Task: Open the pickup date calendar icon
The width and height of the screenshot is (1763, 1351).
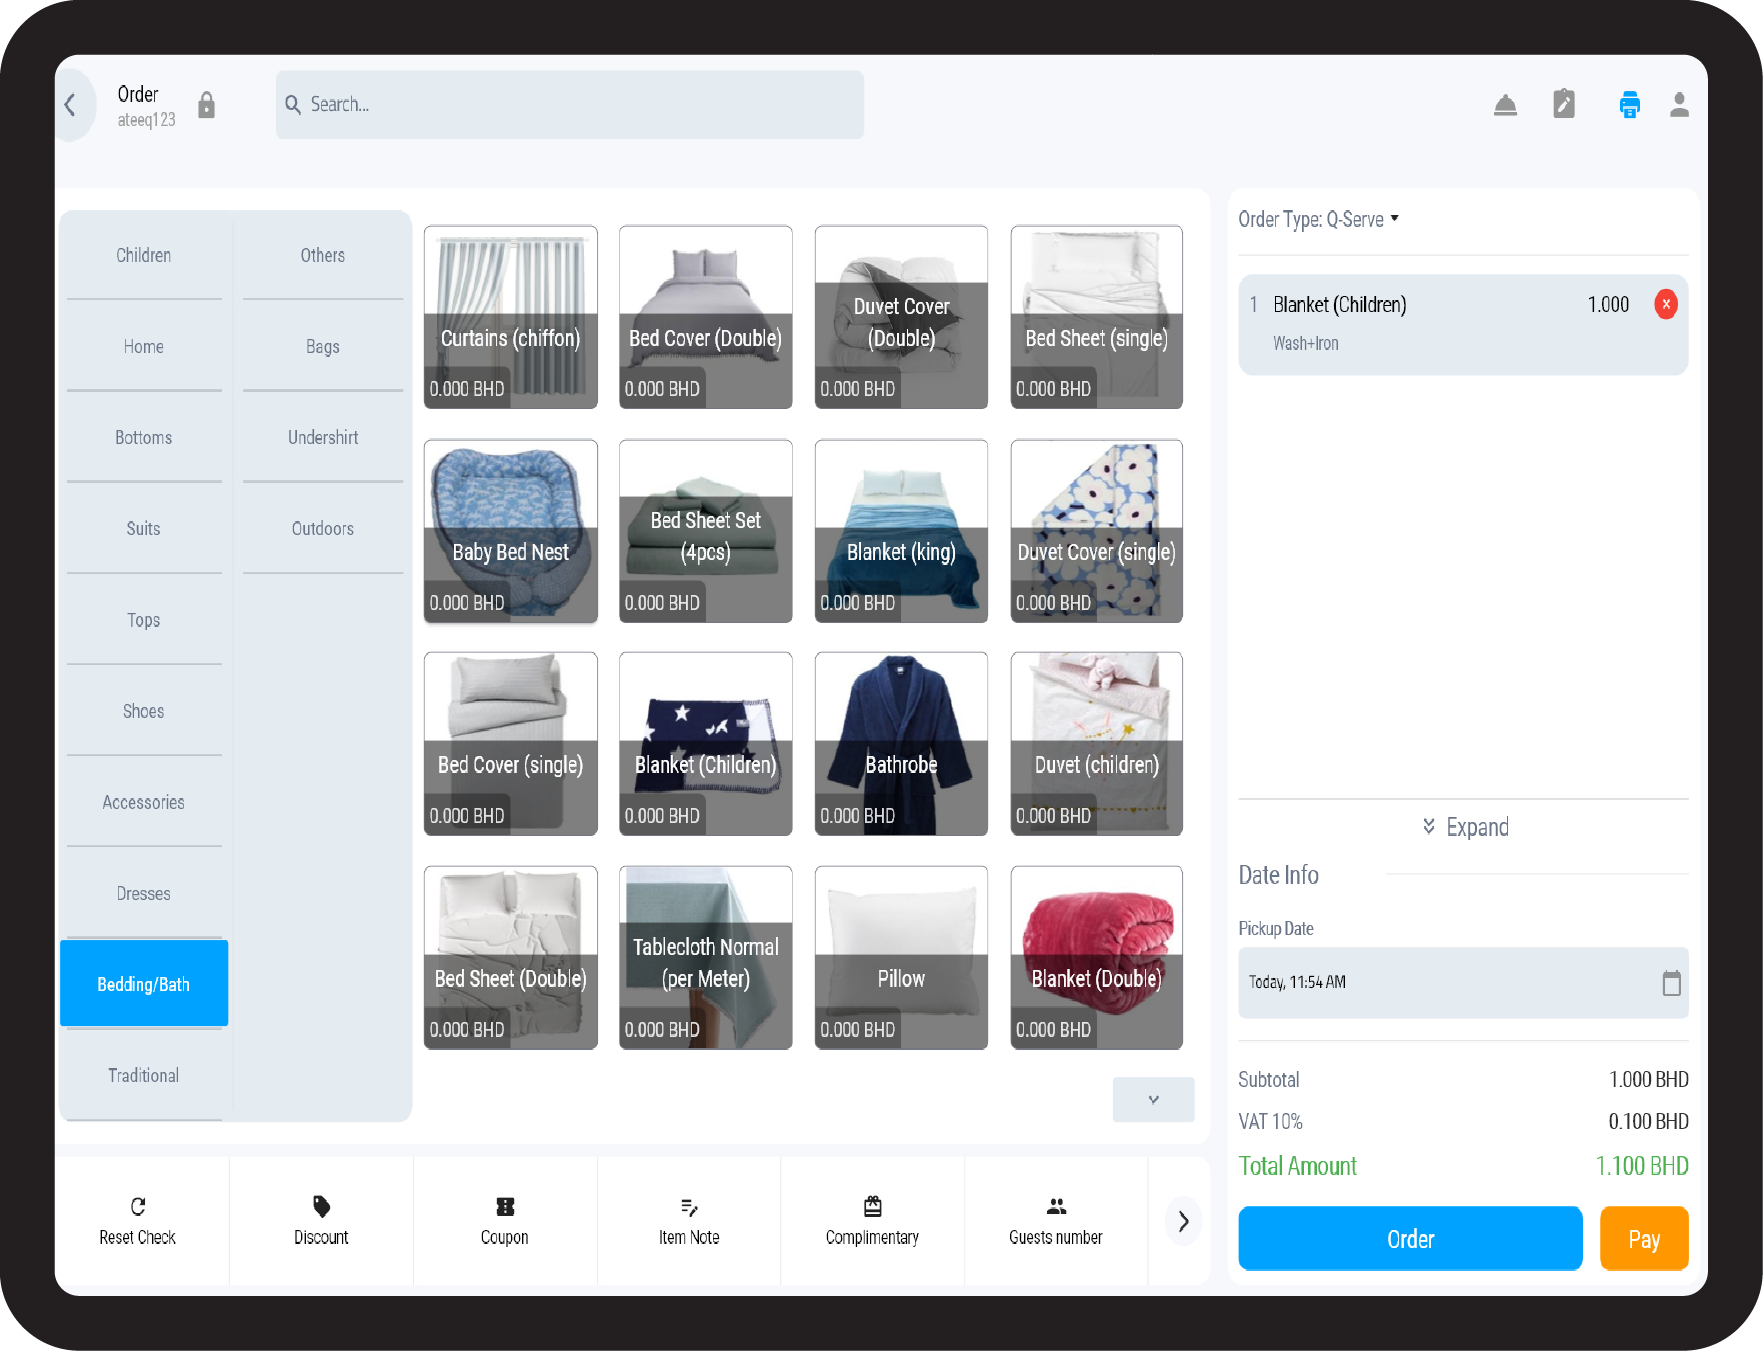Action: 1671,983
